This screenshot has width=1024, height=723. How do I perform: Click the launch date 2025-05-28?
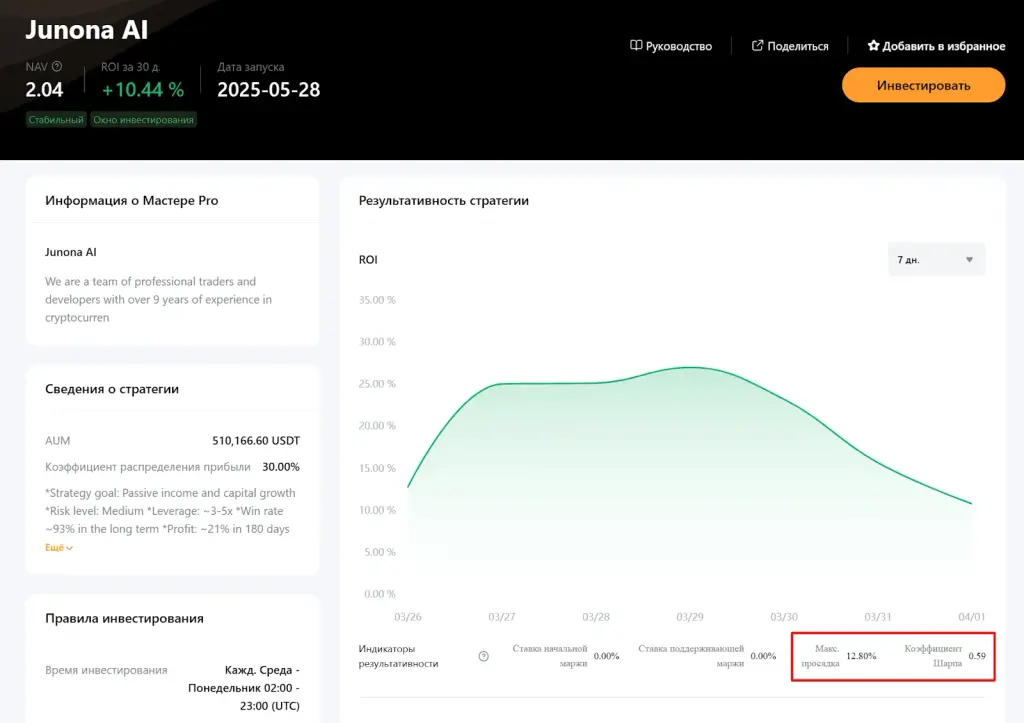click(x=268, y=89)
